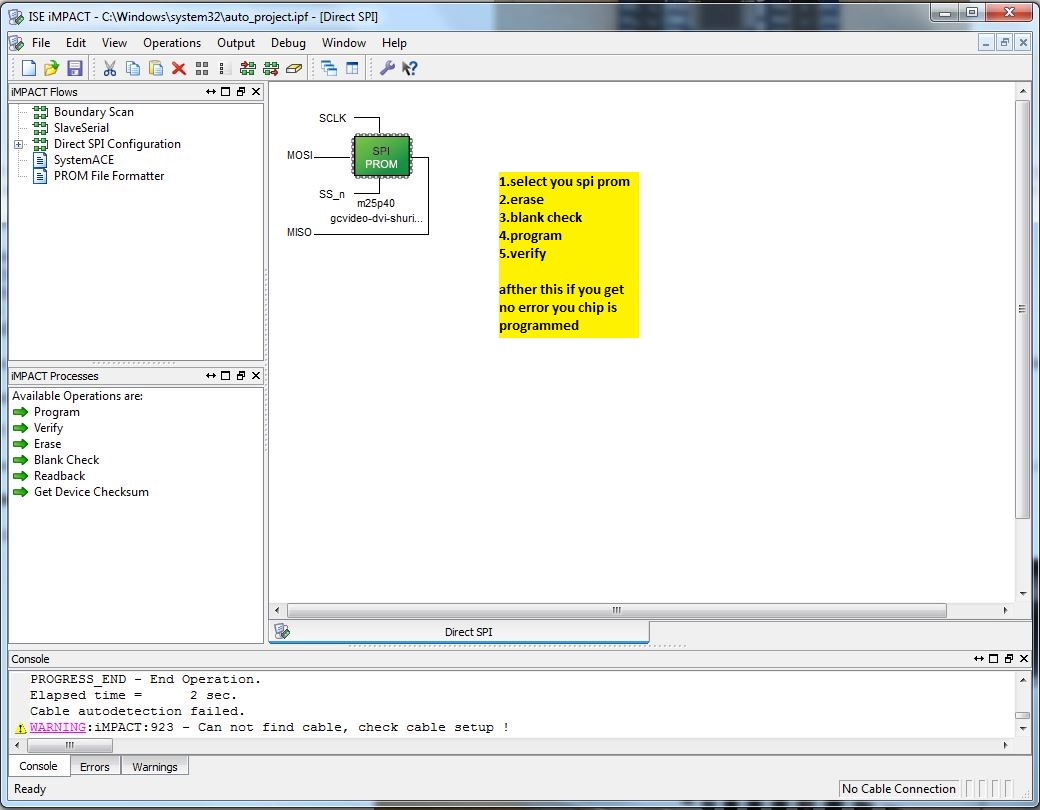
Task: Close the iMPACT Flows panel
Action: pos(256,92)
